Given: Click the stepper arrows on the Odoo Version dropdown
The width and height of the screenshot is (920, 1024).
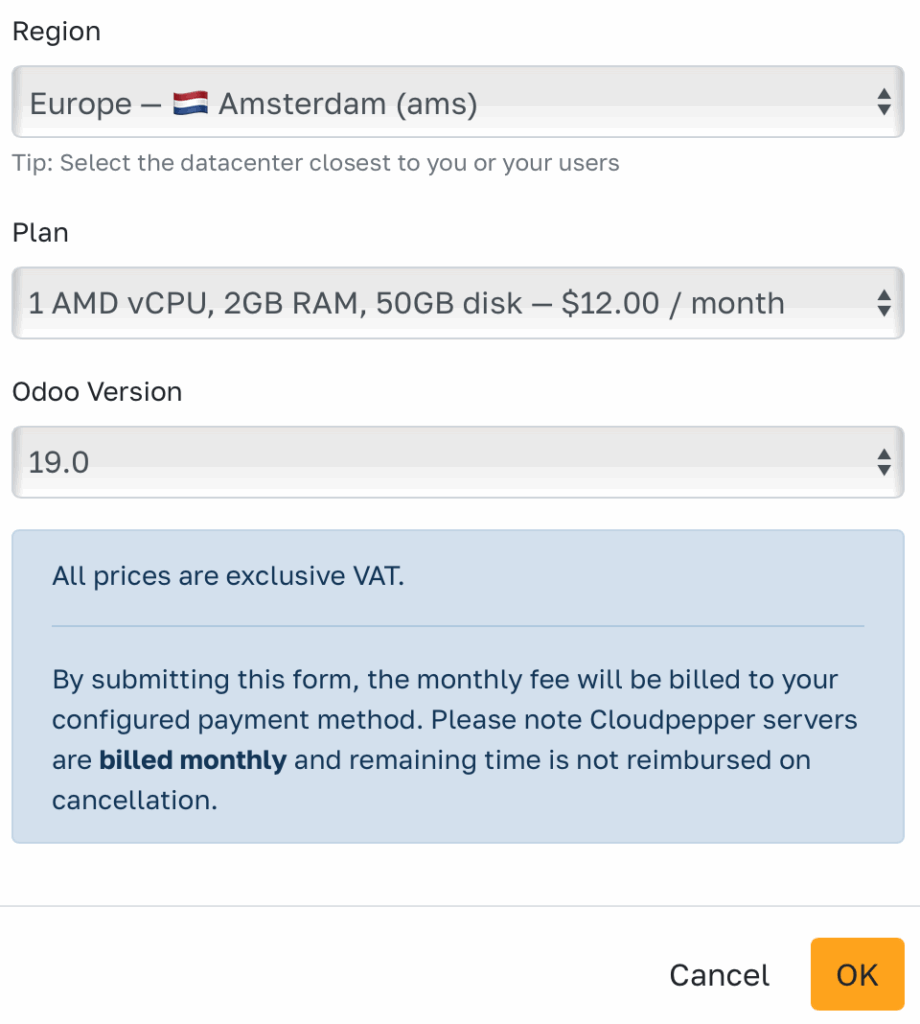Looking at the screenshot, I should (884, 462).
